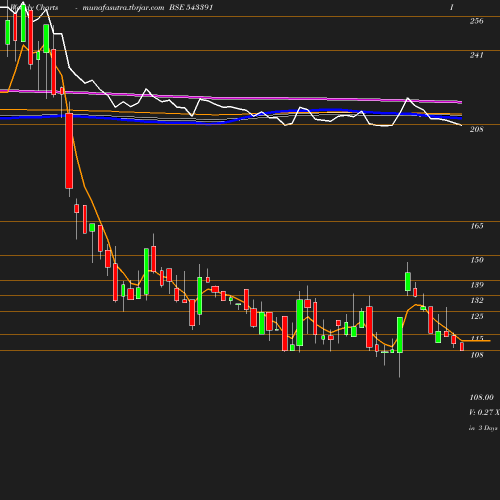The width and height of the screenshot is (500, 500).
Task: Click the last red candle near 108
Action: pos(462,346)
